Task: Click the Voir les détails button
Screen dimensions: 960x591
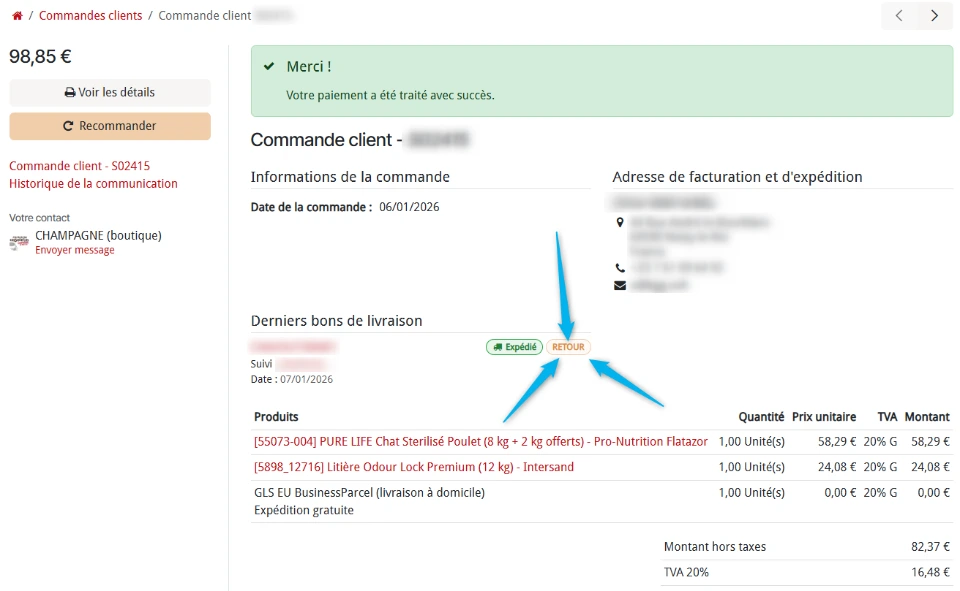Action: (110, 93)
